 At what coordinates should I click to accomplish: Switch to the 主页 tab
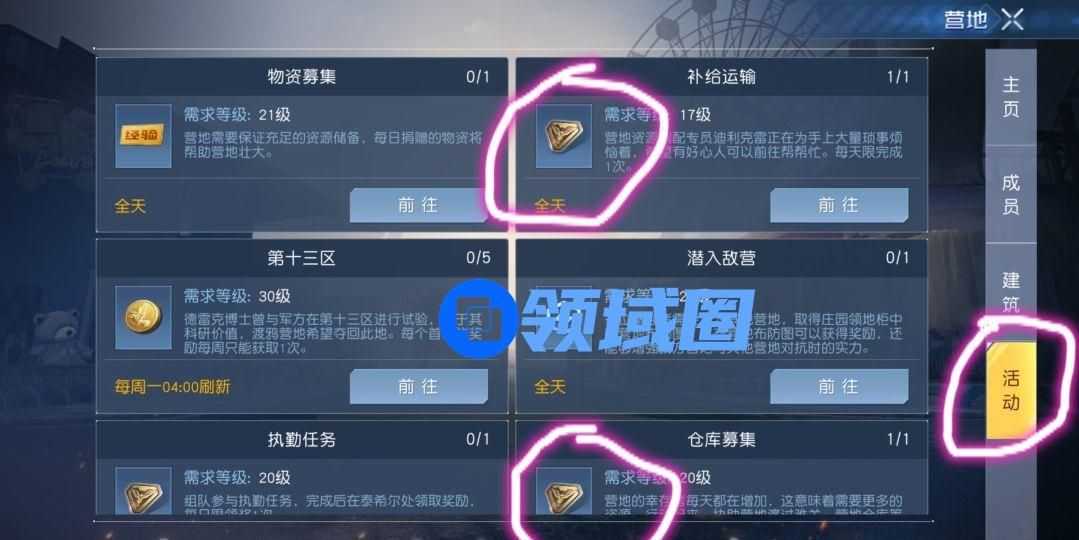click(1010, 96)
